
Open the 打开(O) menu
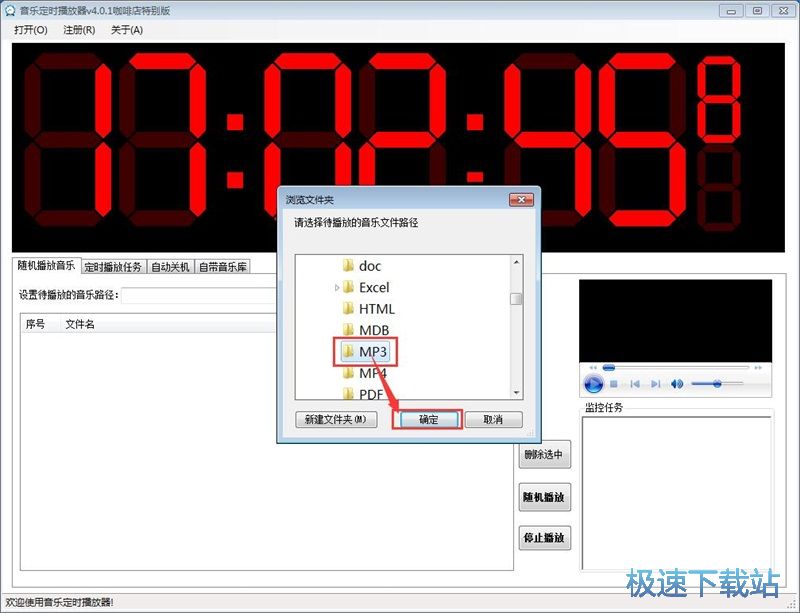point(27,30)
